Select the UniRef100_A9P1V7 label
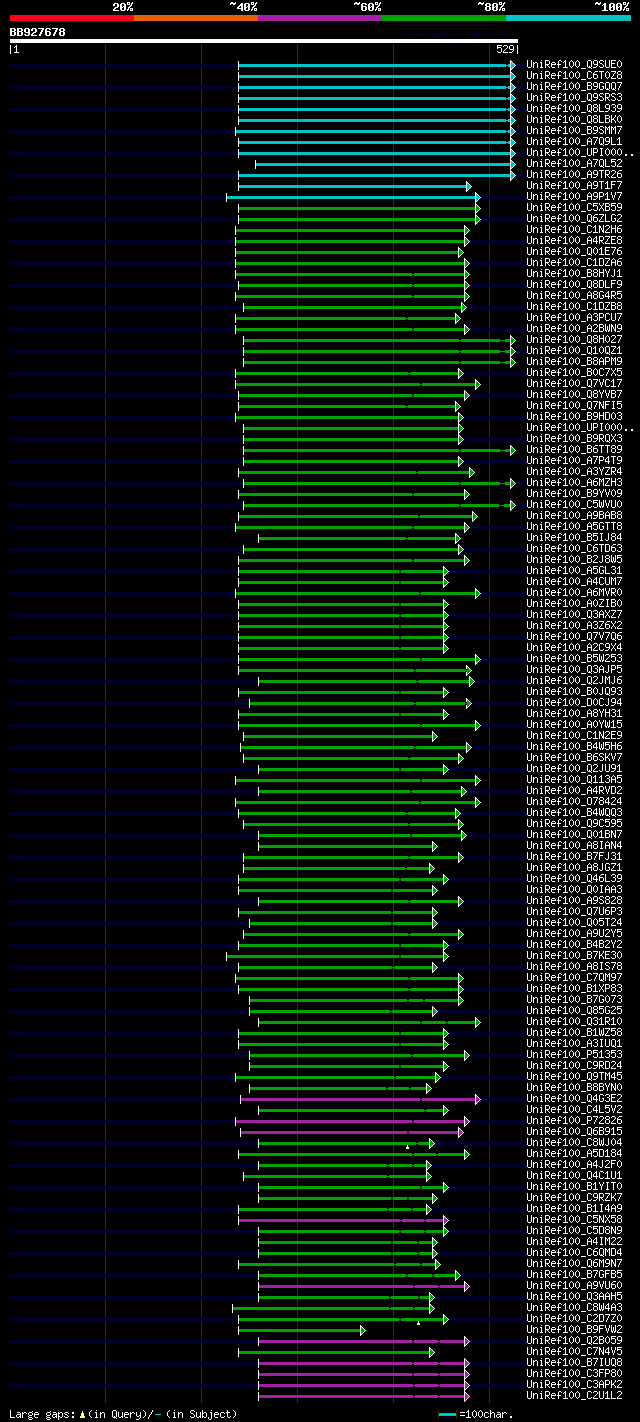 [x=574, y=197]
